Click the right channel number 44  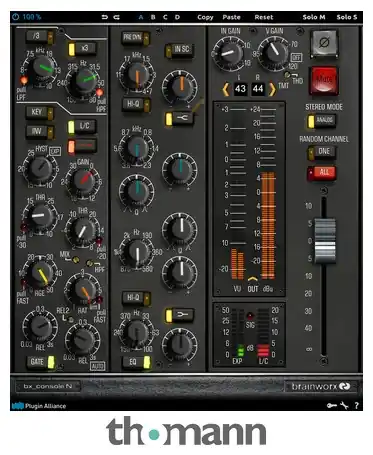coord(258,89)
